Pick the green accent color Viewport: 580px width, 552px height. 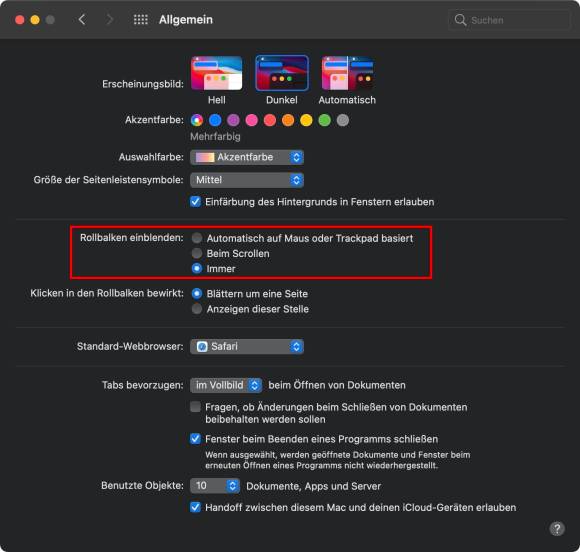click(324, 120)
